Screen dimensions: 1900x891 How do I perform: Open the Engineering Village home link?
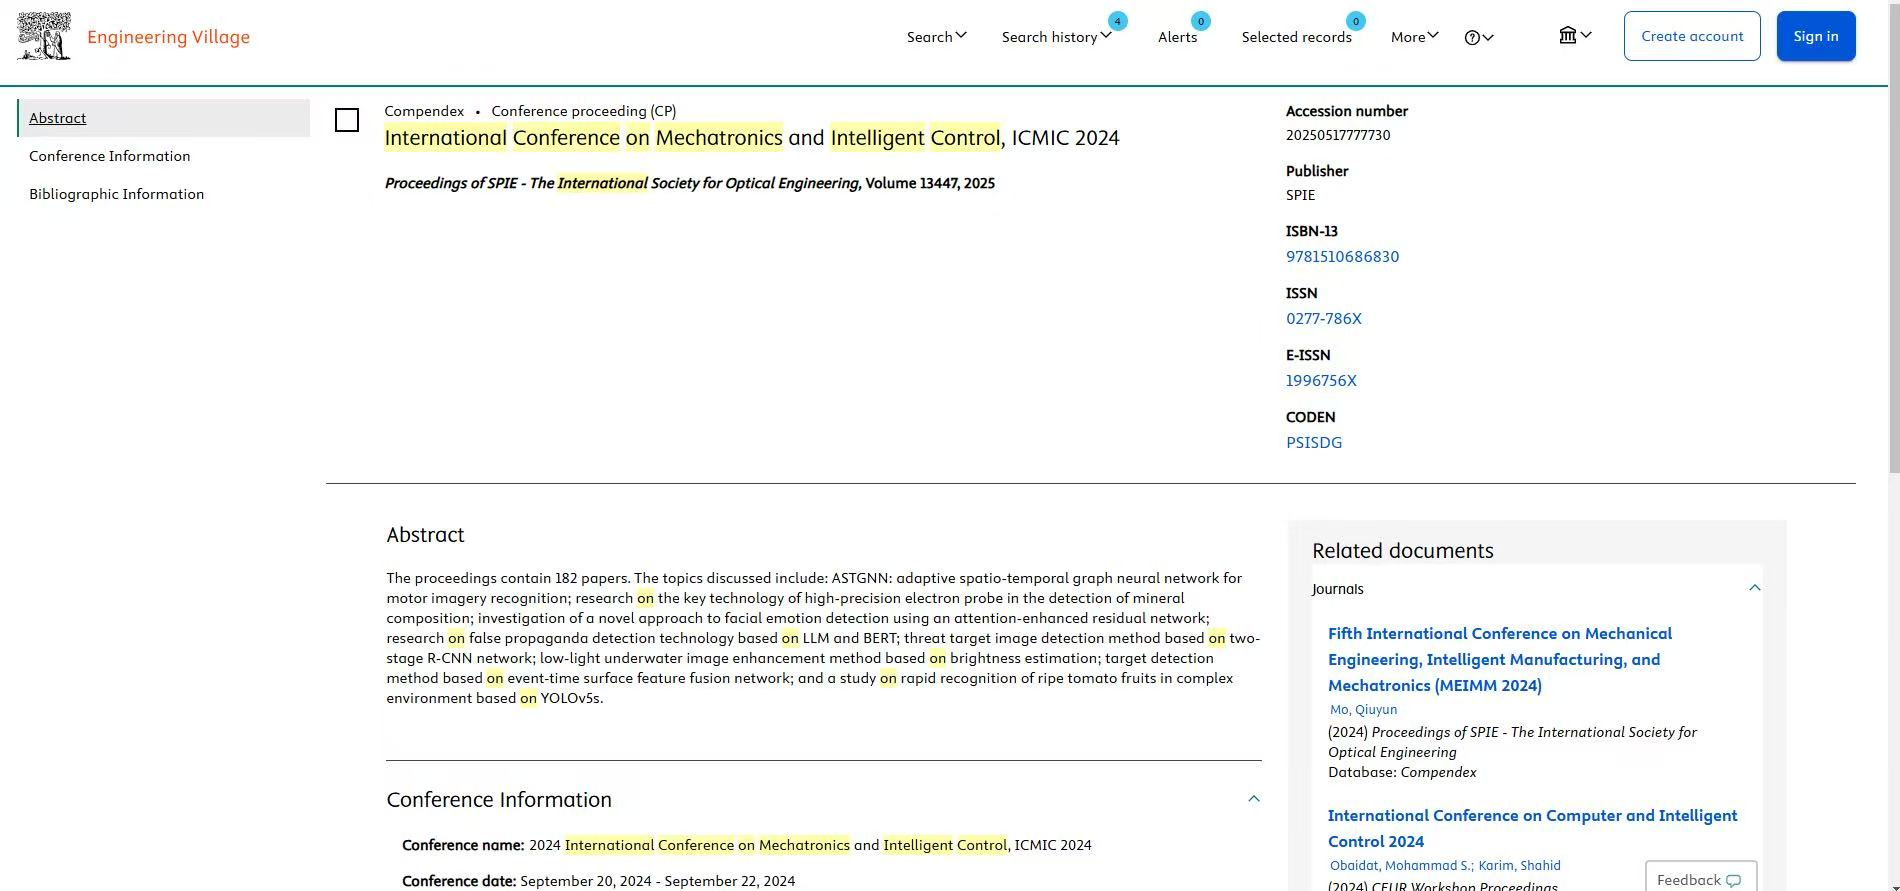(x=169, y=37)
